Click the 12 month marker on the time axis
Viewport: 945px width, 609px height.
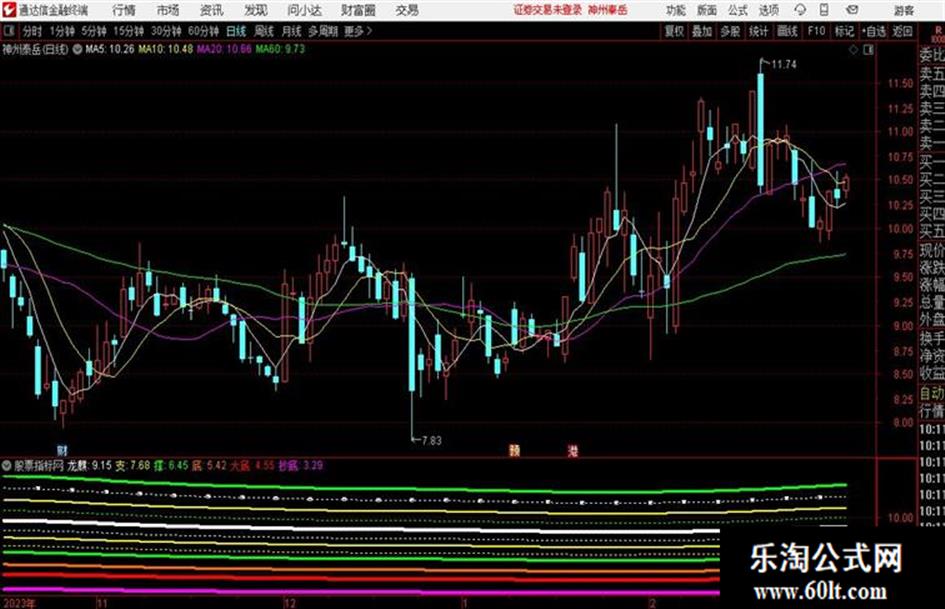(290, 603)
